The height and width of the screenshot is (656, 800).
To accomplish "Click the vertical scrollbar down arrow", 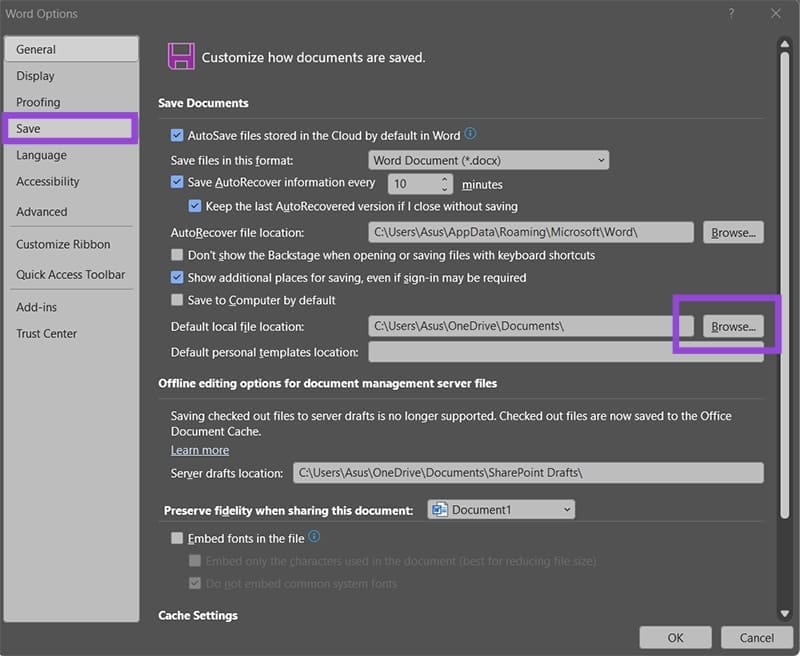I will tap(786, 614).
